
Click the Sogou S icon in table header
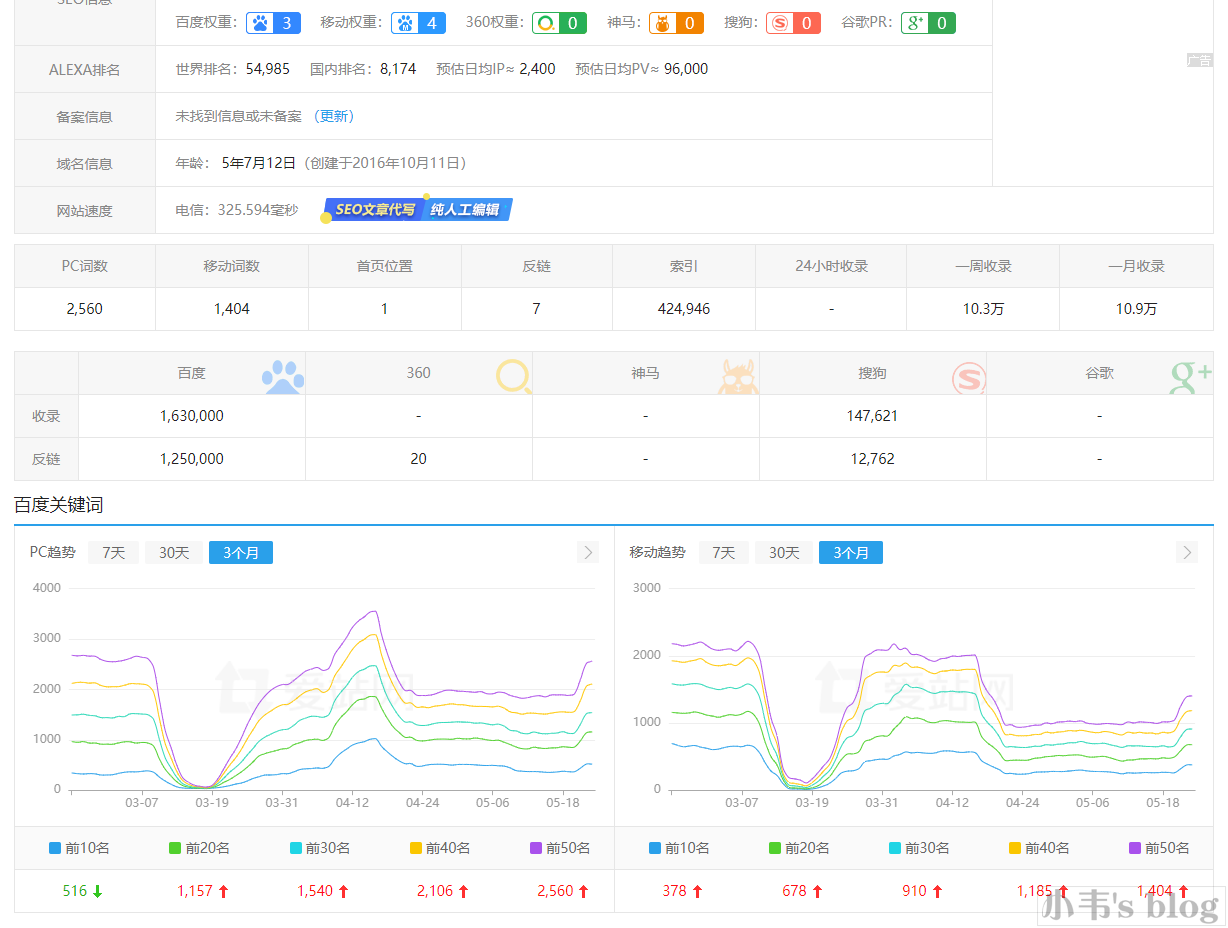click(969, 377)
